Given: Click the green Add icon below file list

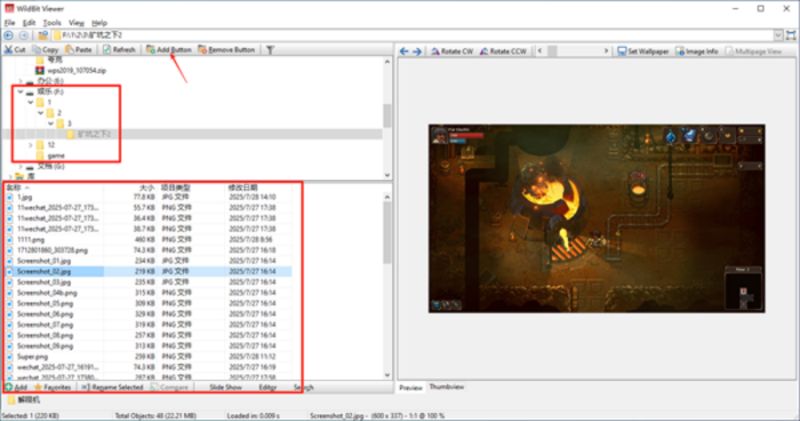Looking at the screenshot, I should (x=16, y=387).
